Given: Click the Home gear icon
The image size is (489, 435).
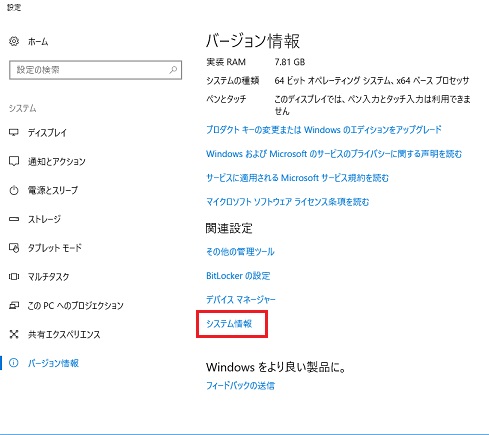Looking at the screenshot, I should point(14,41).
